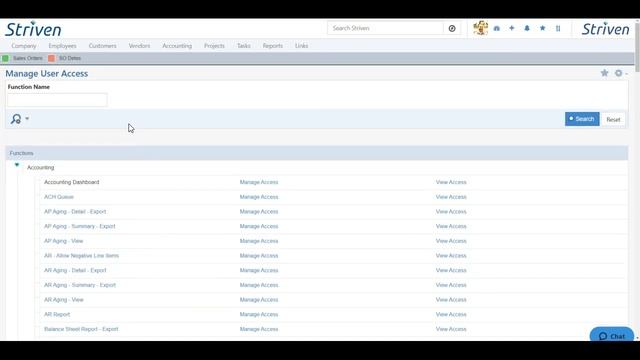This screenshot has width=640, height=360.
Task: Click the header icon right of favorites star
Action: tap(558, 28)
